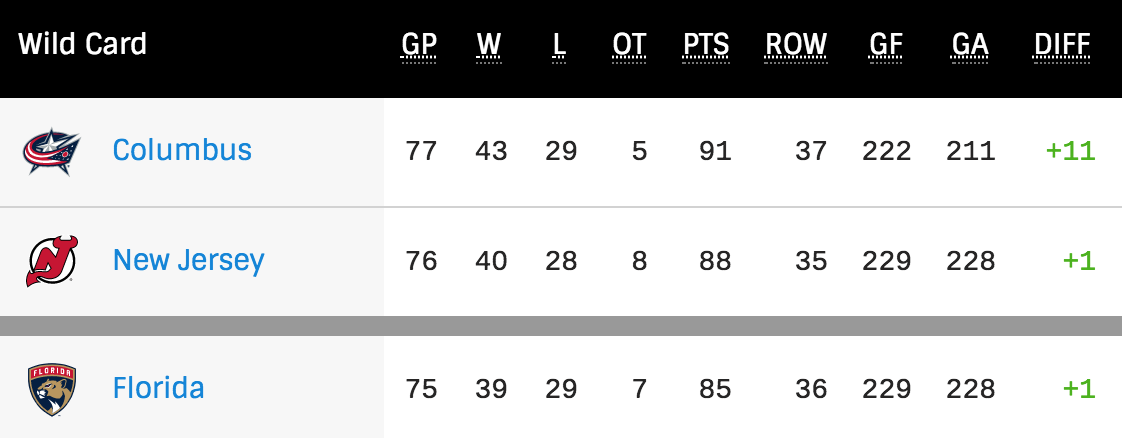The image size is (1122, 438).
Task: Click Columbus's +11 goal differential
Action: coord(1070,151)
